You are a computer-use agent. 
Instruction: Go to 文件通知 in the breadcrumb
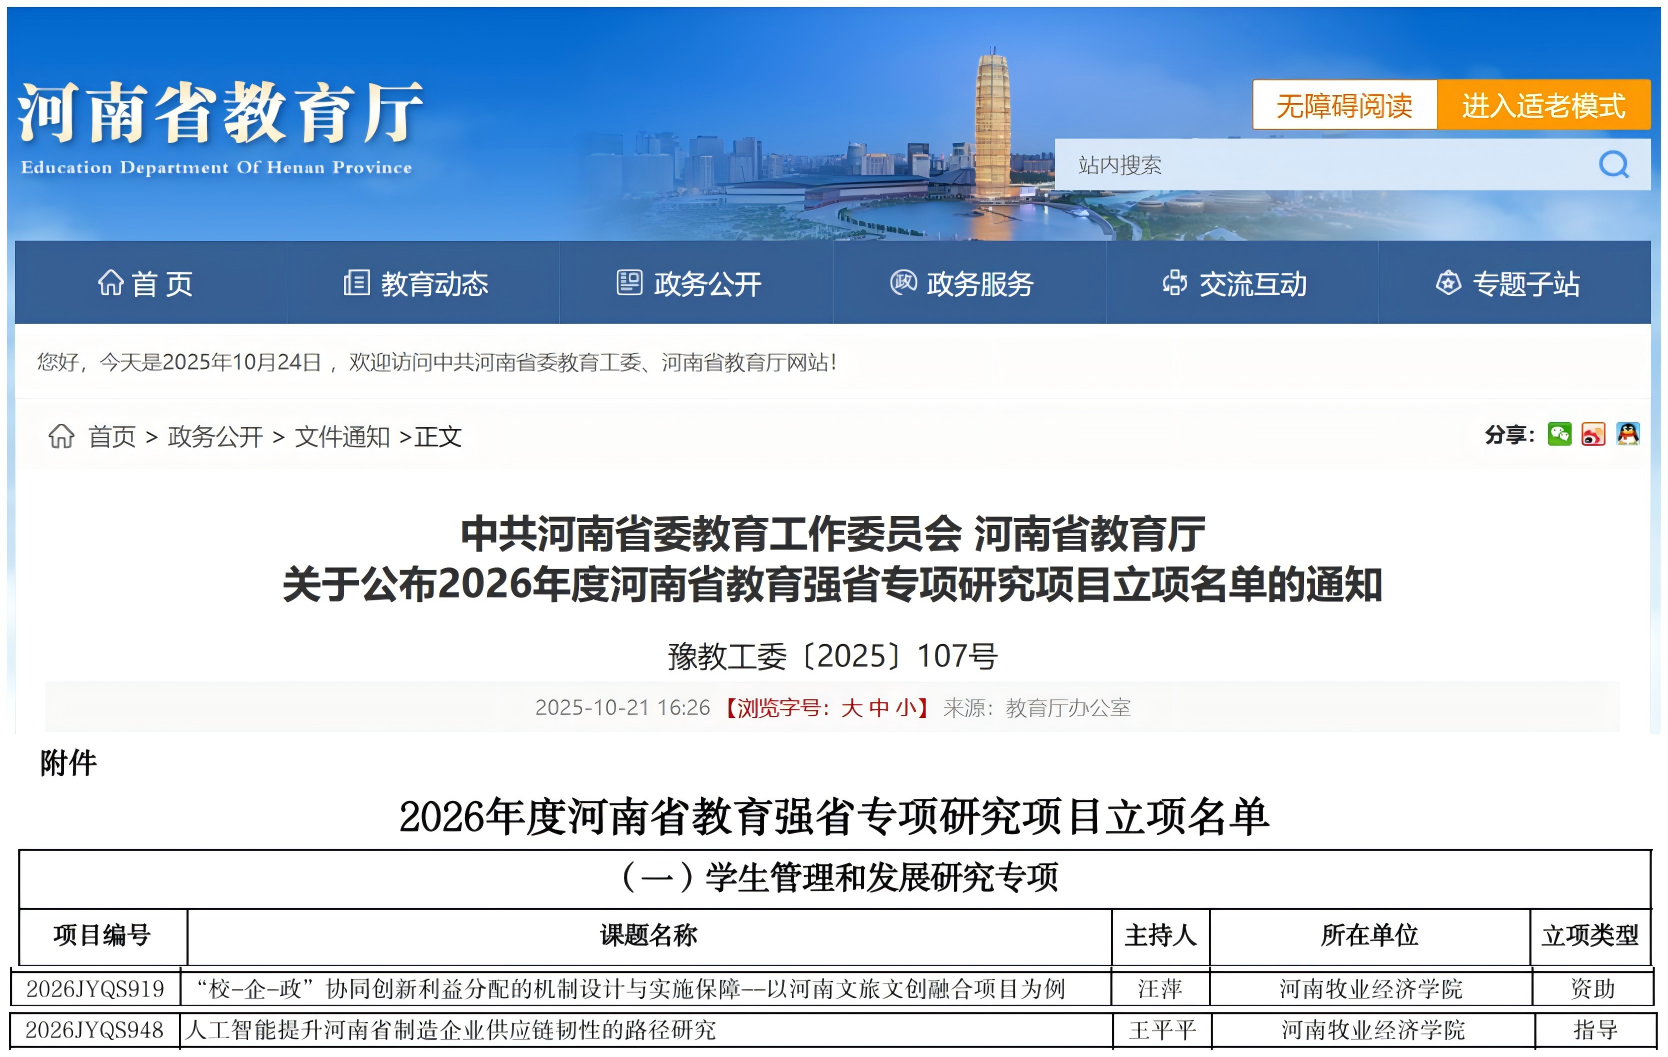click(342, 437)
